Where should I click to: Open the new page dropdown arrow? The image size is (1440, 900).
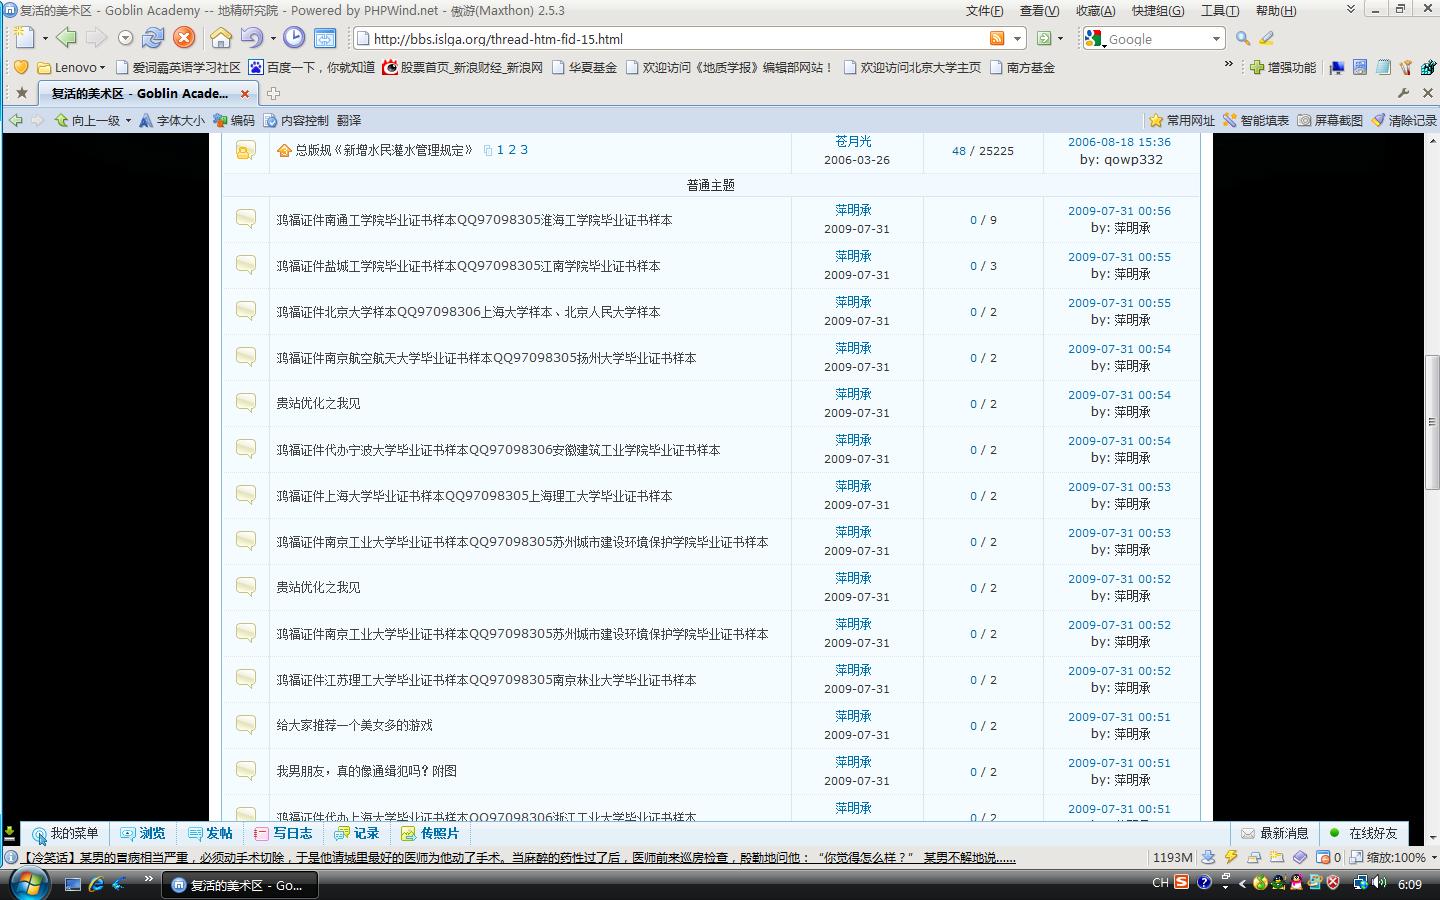(x=45, y=39)
